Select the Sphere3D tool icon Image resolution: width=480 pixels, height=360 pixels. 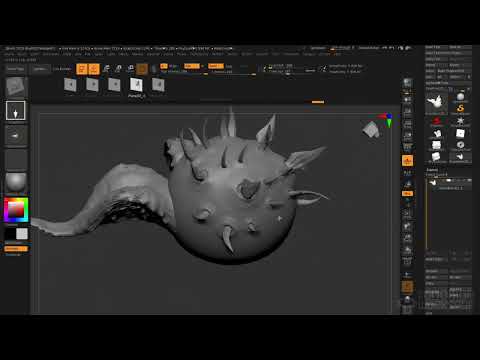(x=460, y=97)
